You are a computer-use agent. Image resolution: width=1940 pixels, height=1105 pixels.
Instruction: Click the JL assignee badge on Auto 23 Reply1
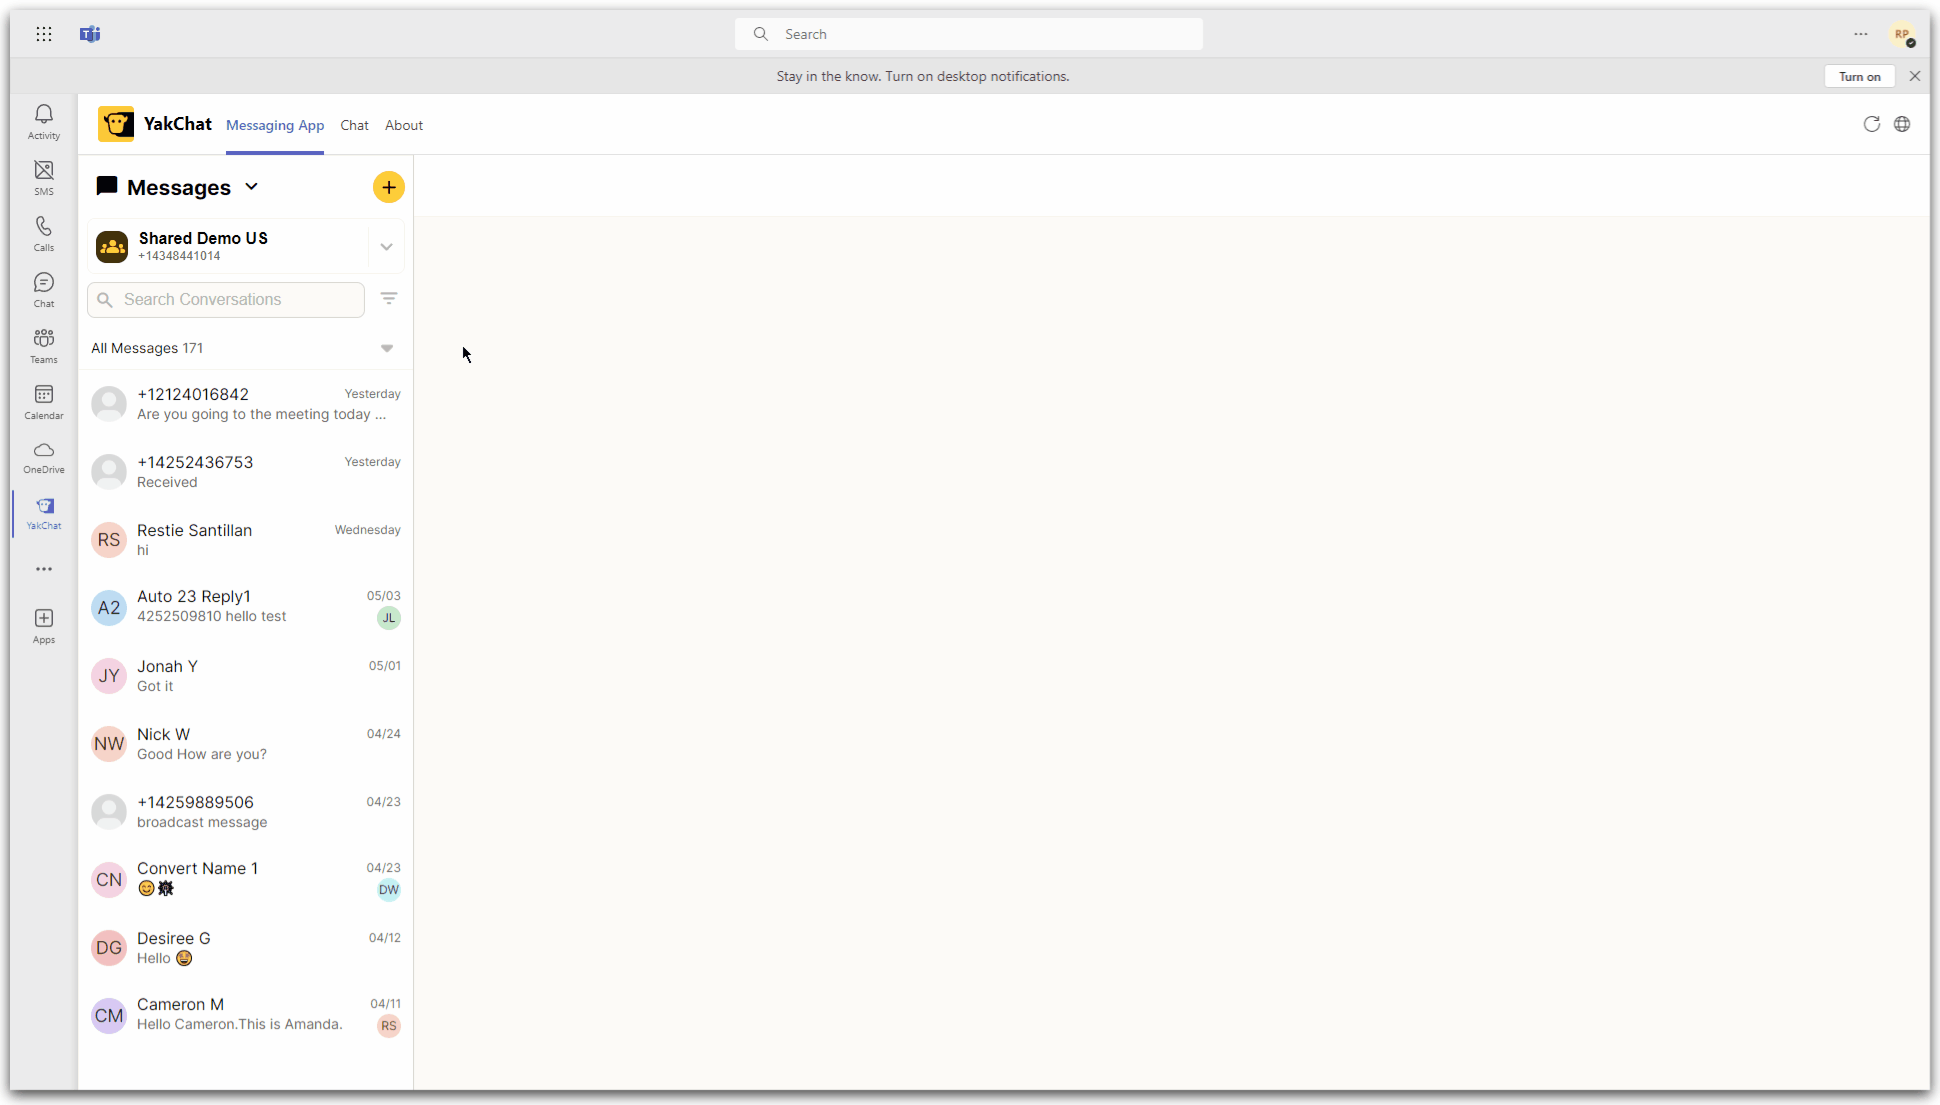tap(389, 618)
